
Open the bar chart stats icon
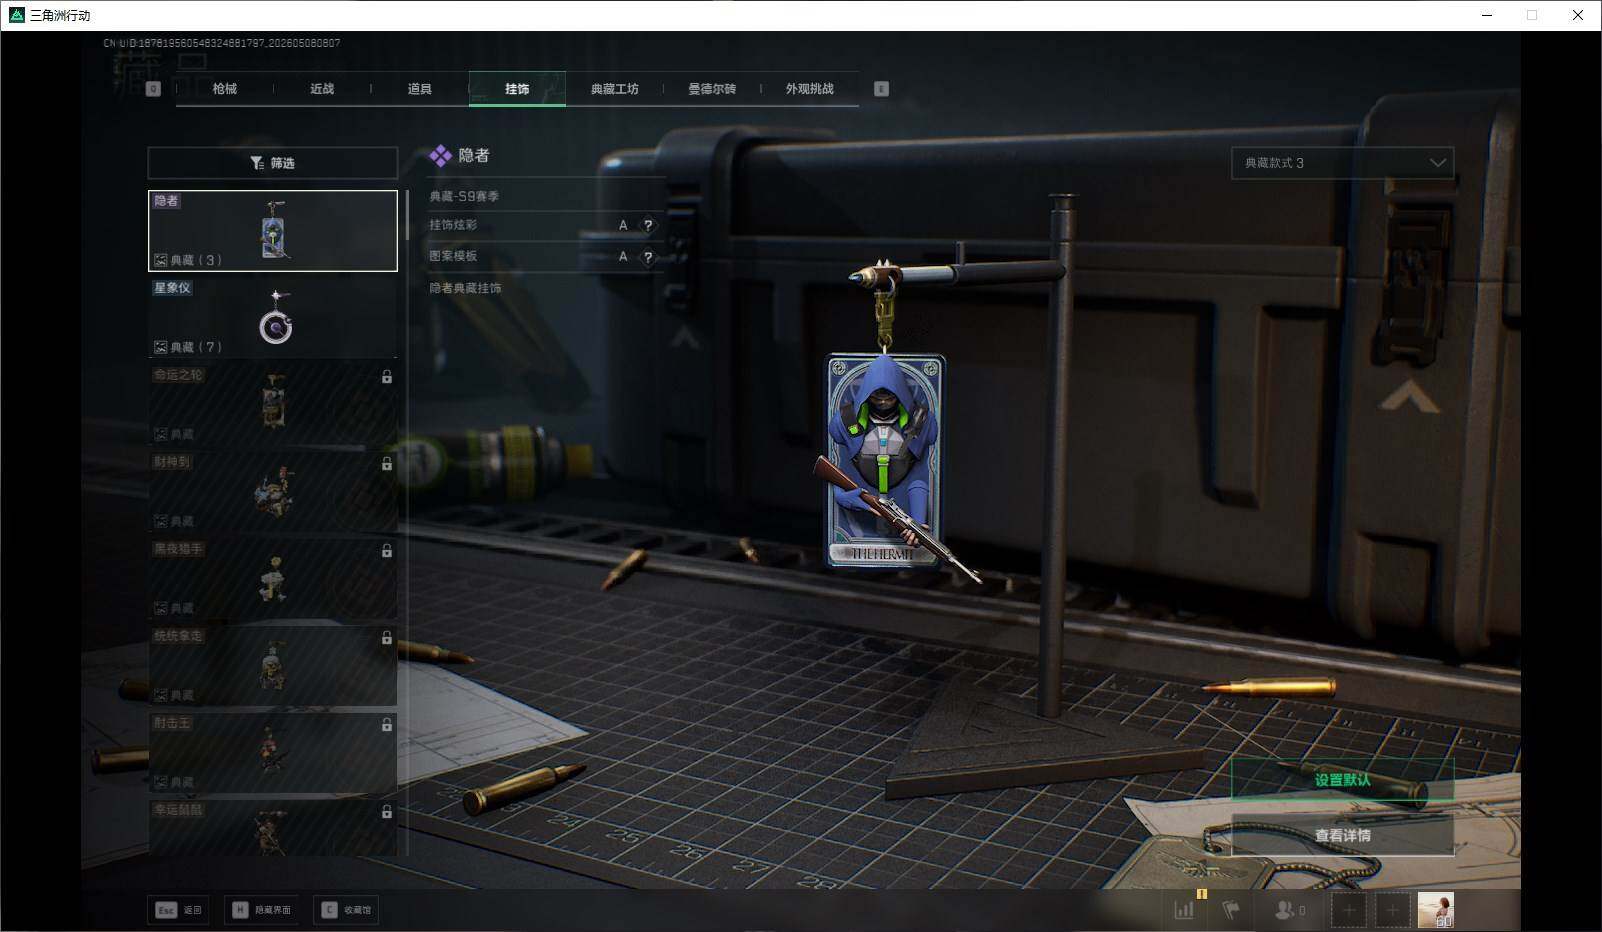point(1184,910)
